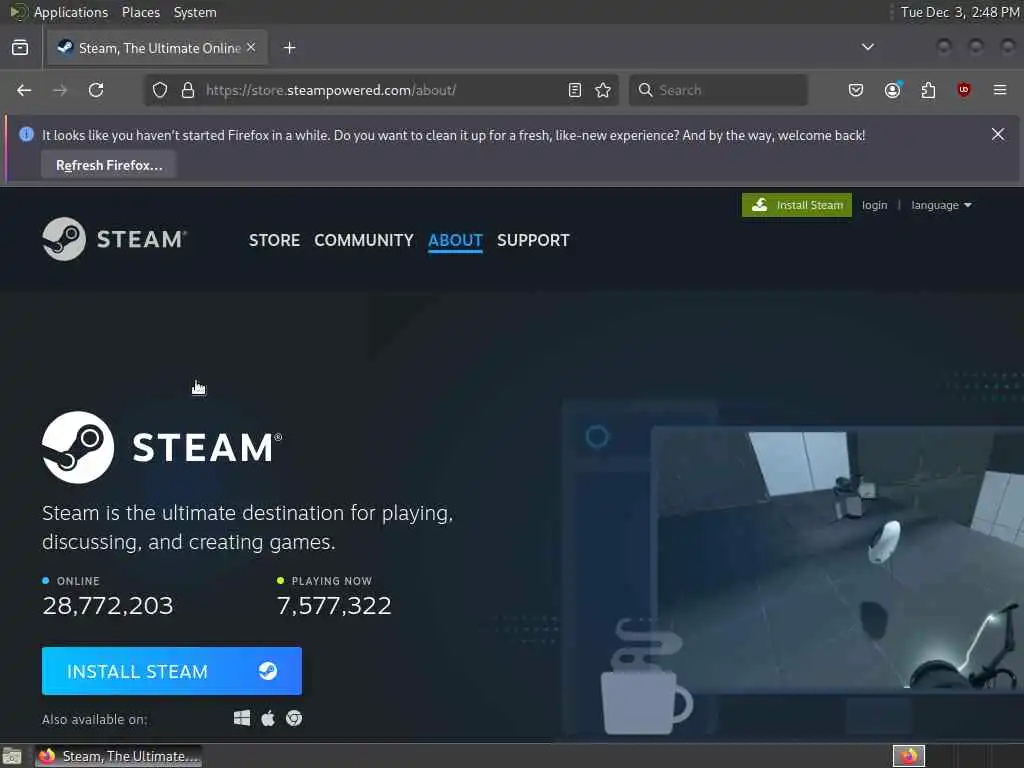The height and width of the screenshot is (768, 1024).
Task: Open a new browser tab
Action: click(290, 48)
